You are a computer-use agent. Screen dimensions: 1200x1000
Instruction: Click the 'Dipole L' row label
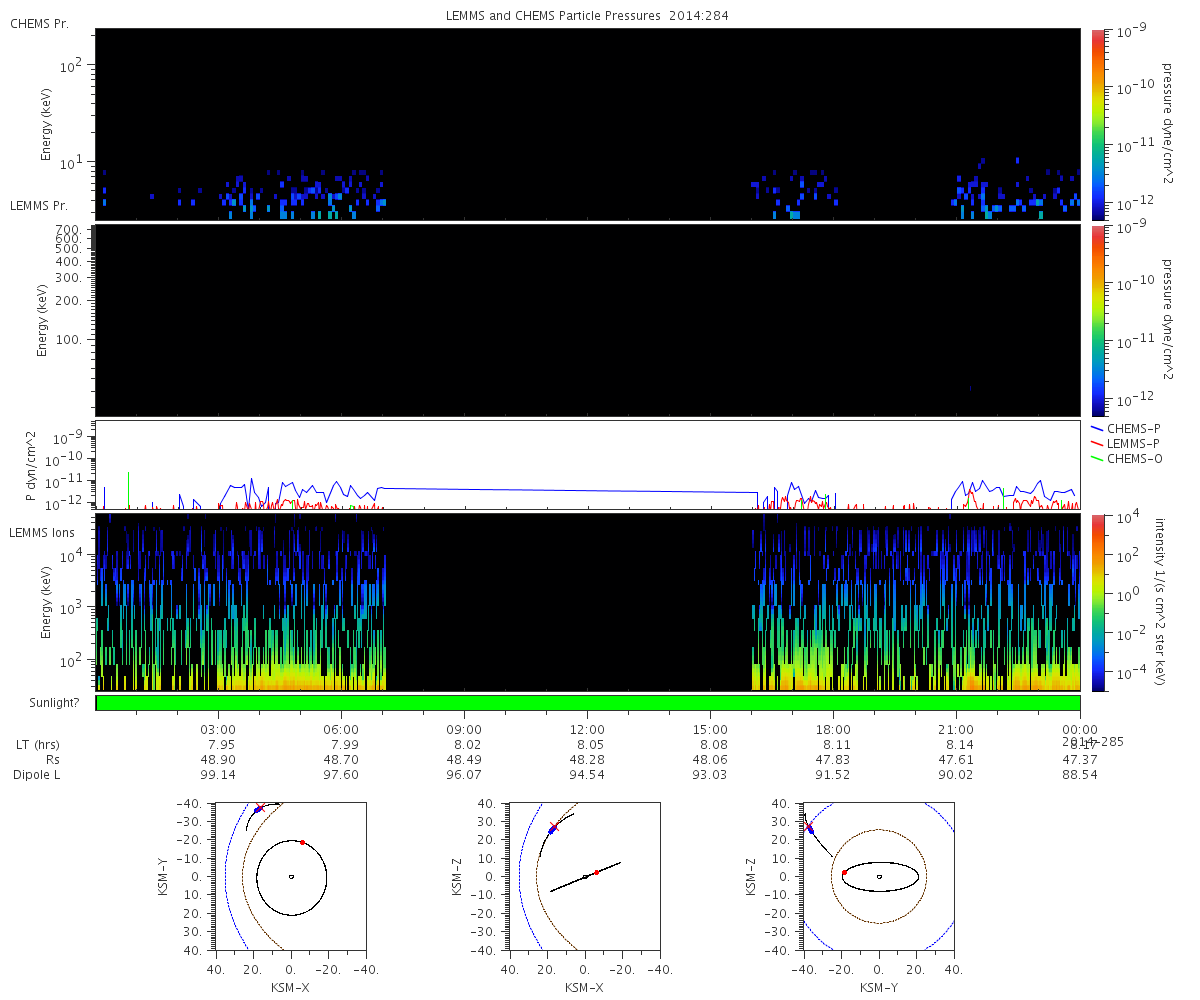[35, 775]
